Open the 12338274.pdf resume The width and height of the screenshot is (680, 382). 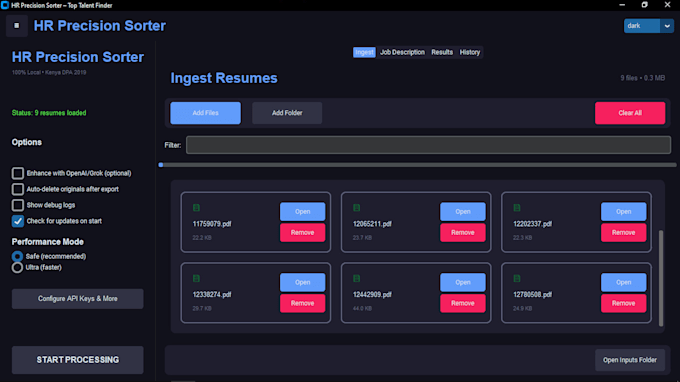tap(302, 282)
